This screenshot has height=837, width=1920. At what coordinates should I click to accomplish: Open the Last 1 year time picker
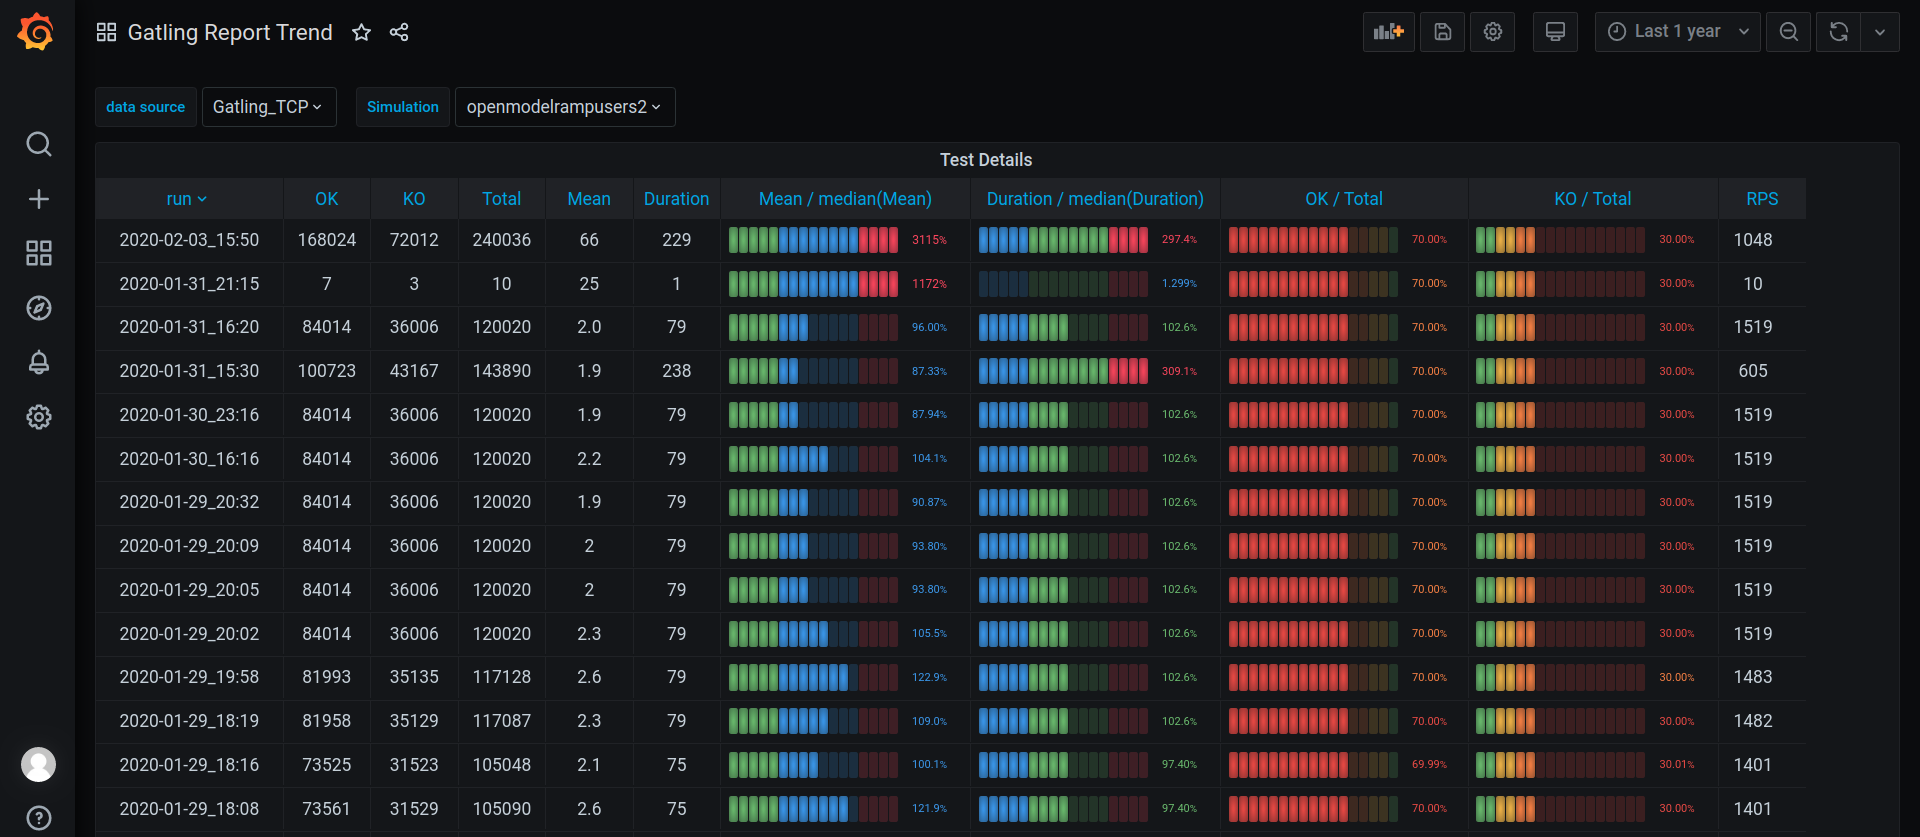click(1677, 32)
